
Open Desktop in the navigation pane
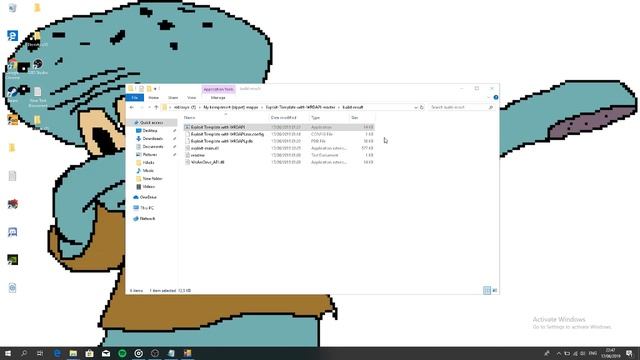pyautogui.click(x=150, y=131)
